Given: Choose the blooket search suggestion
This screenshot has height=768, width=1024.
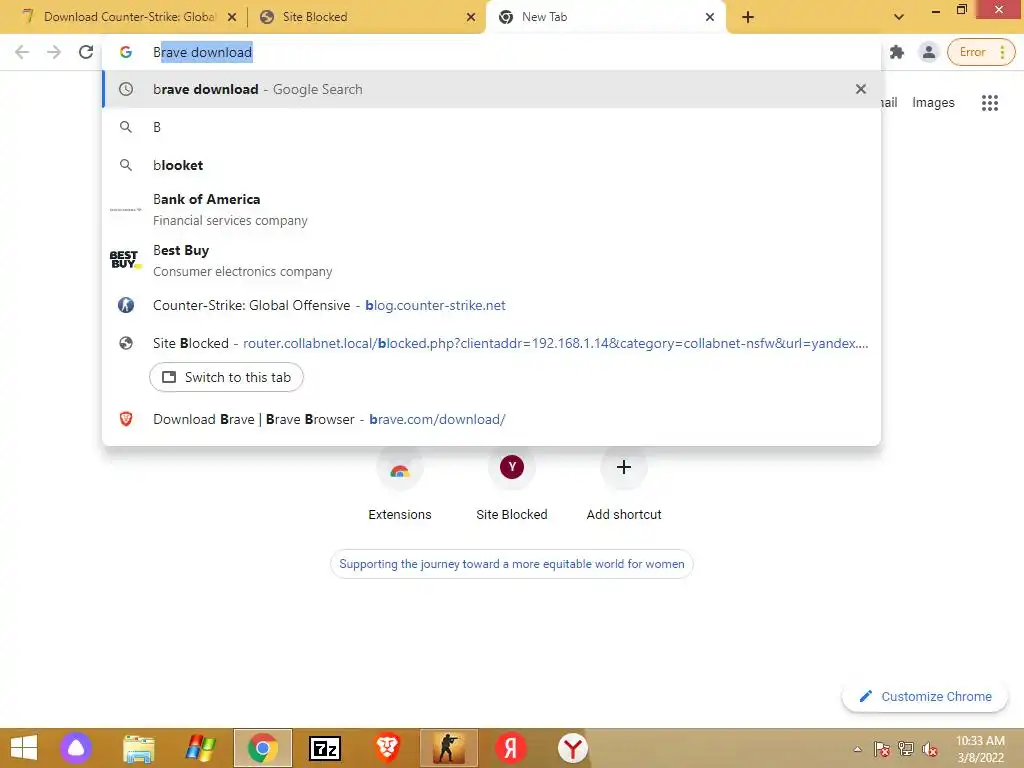Looking at the screenshot, I should pyautogui.click(x=491, y=165).
